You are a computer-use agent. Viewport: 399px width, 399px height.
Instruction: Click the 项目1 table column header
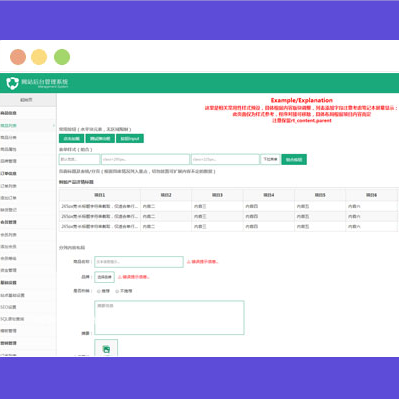coord(100,195)
